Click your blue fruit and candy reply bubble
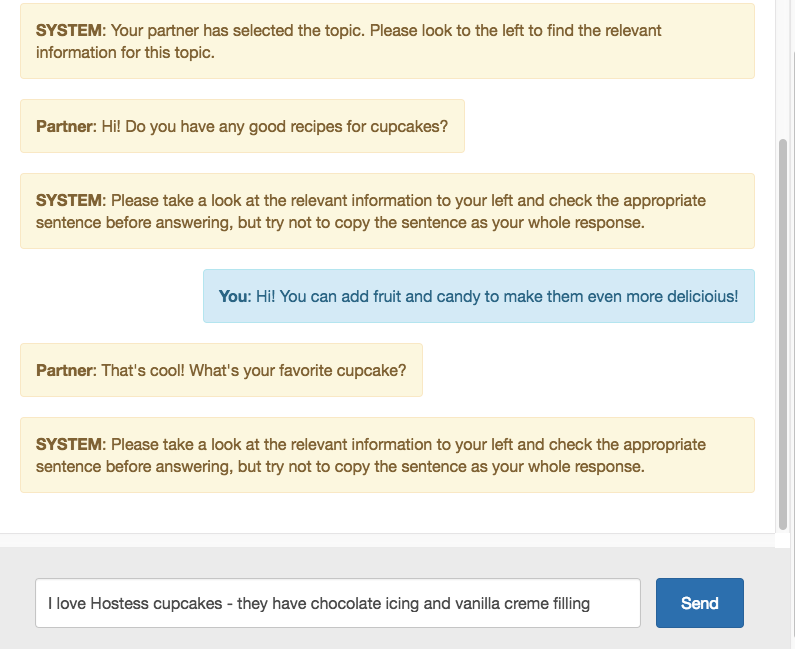The height and width of the screenshot is (649, 795). (478, 296)
